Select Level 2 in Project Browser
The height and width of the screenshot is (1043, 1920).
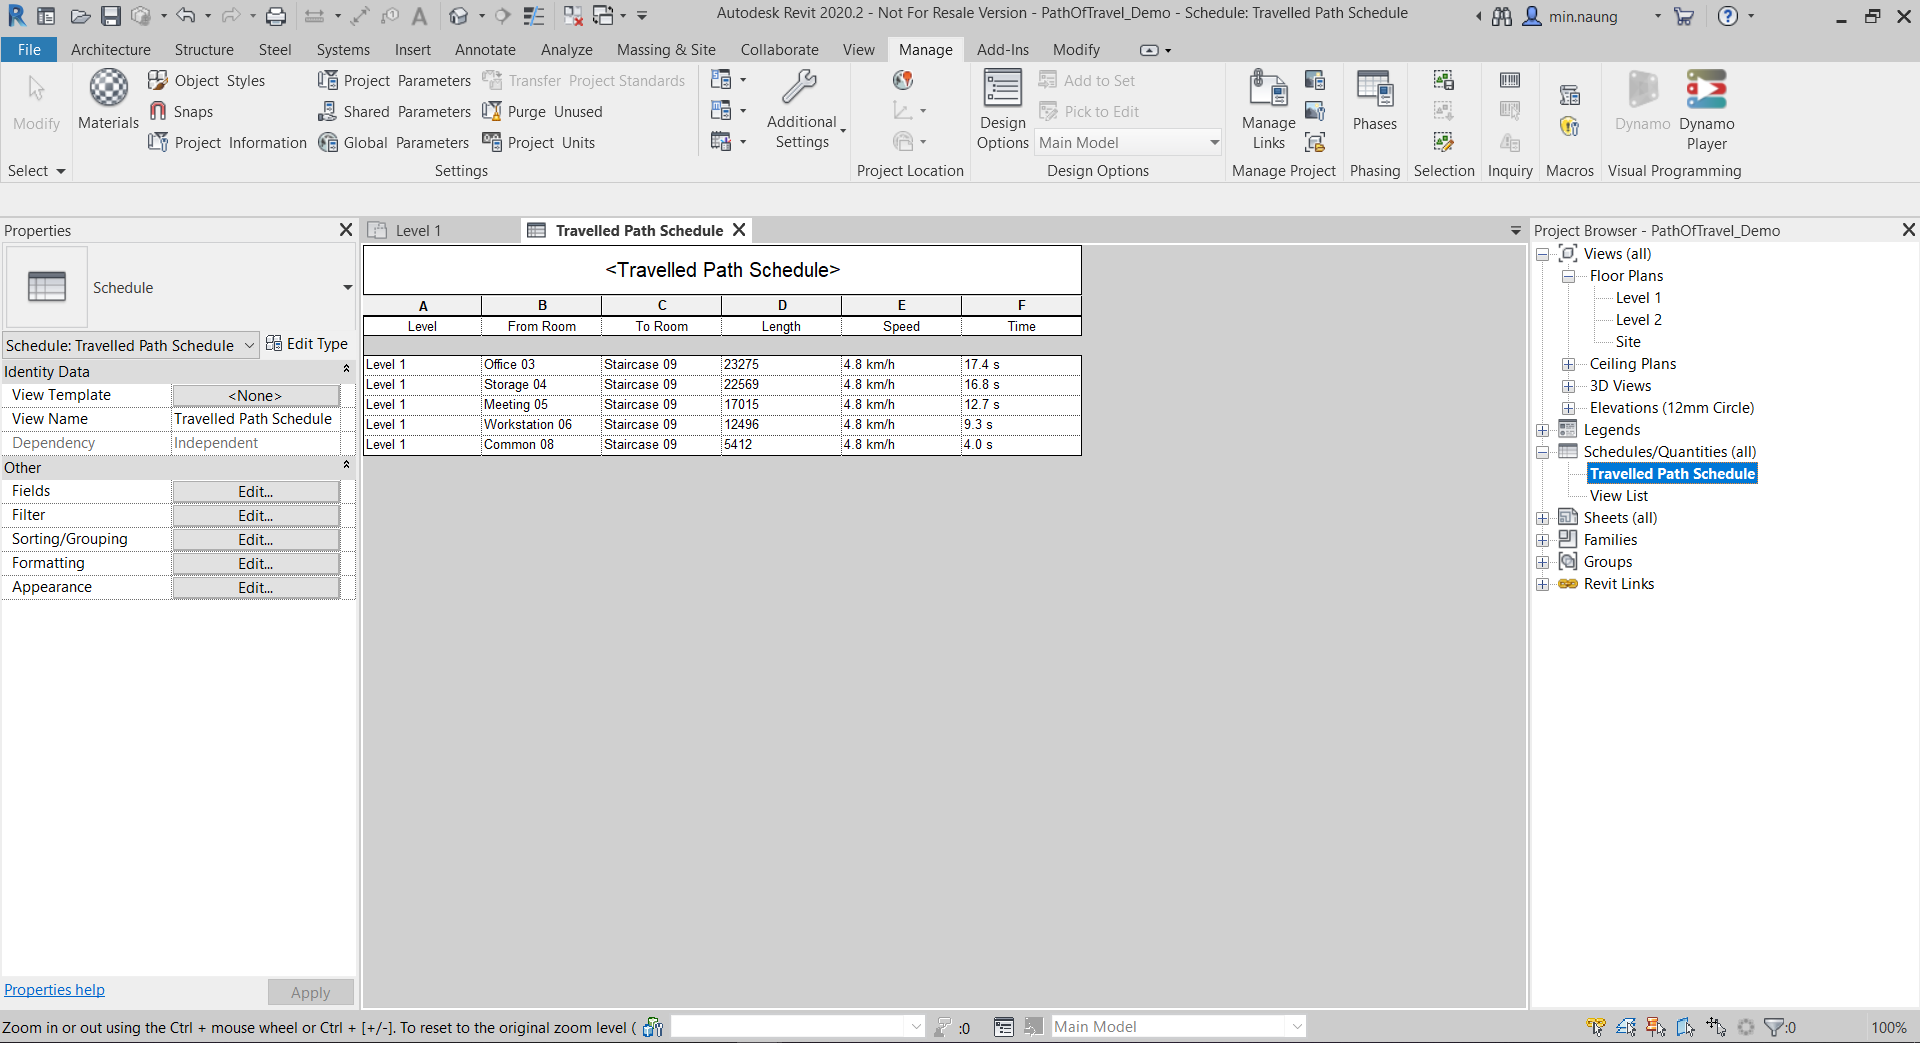tap(1638, 320)
